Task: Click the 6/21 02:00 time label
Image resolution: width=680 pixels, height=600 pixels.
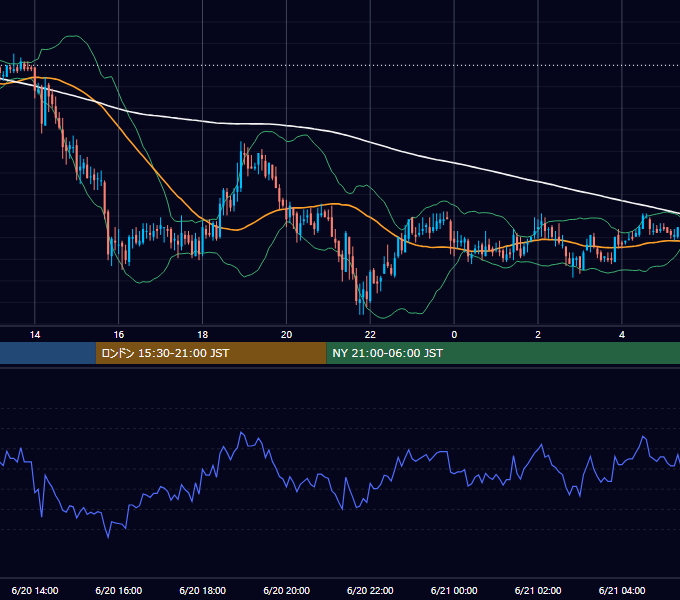Action: coord(538,590)
